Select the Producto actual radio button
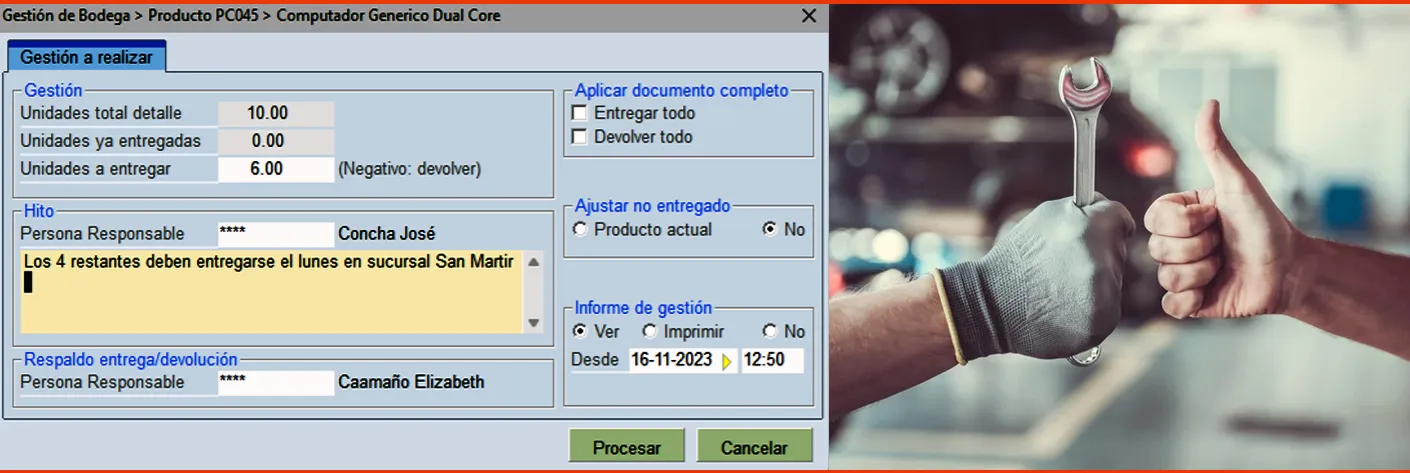The width and height of the screenshot is (1410, 473). point(580,229)
